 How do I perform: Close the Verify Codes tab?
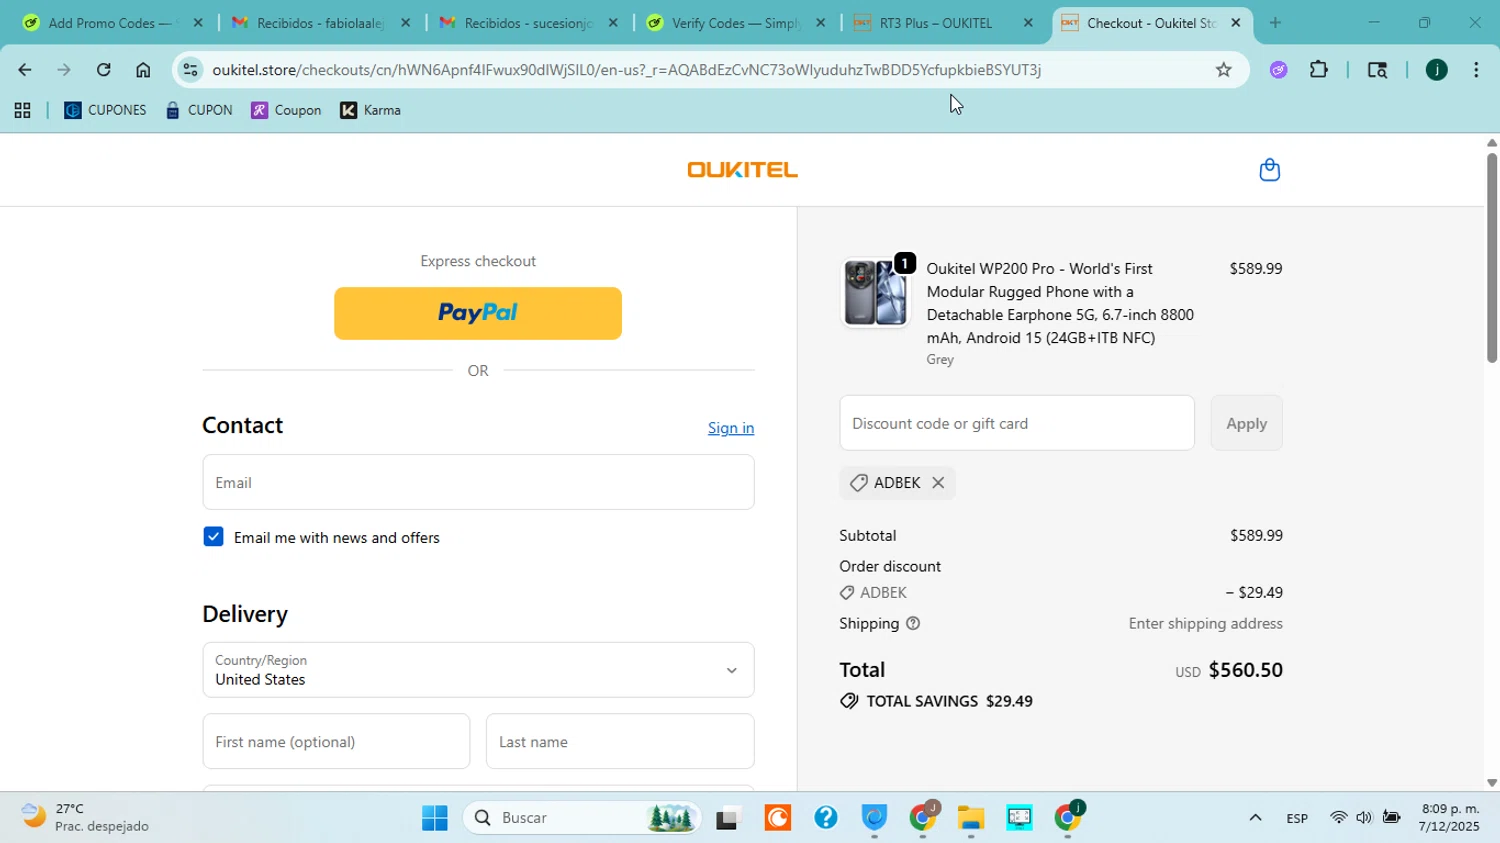tap(821, 23)
